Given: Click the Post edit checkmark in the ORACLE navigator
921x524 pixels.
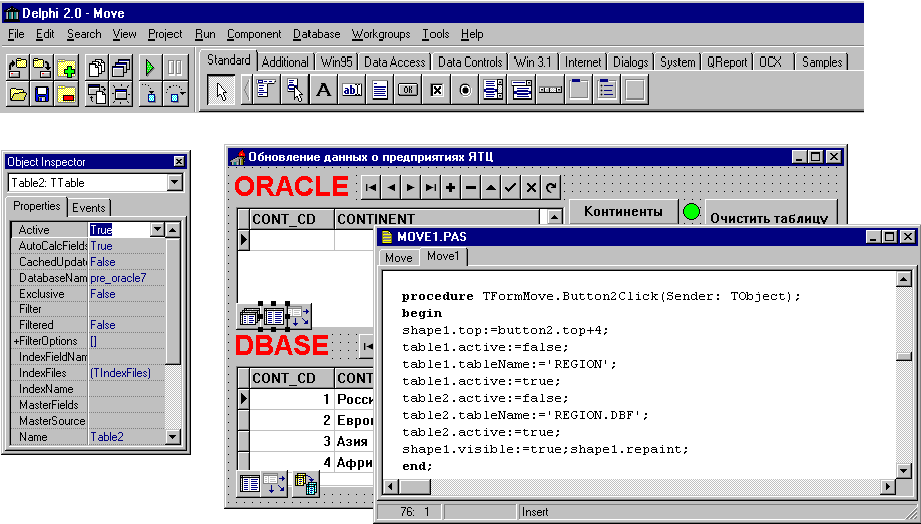Looking at the screenshot, I should tap(511, 187).
